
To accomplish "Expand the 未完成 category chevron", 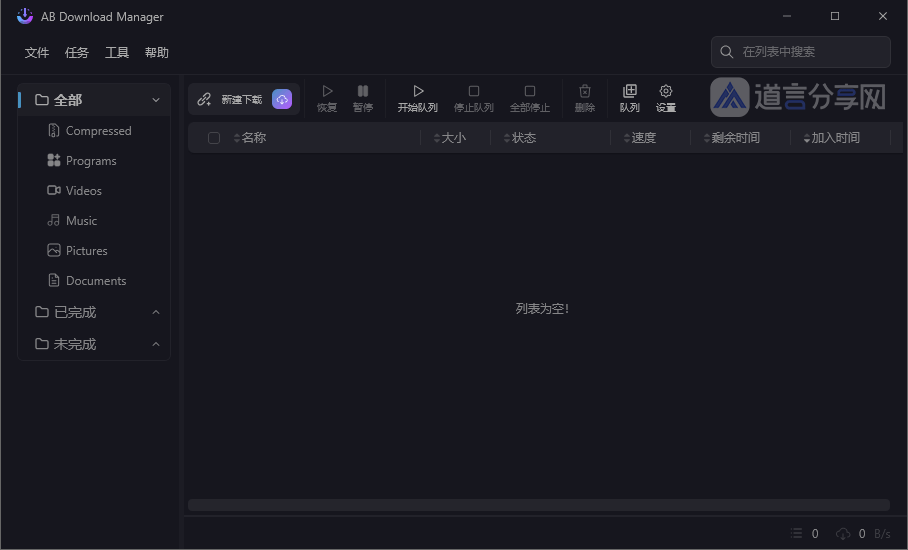I will click(156, 344).
